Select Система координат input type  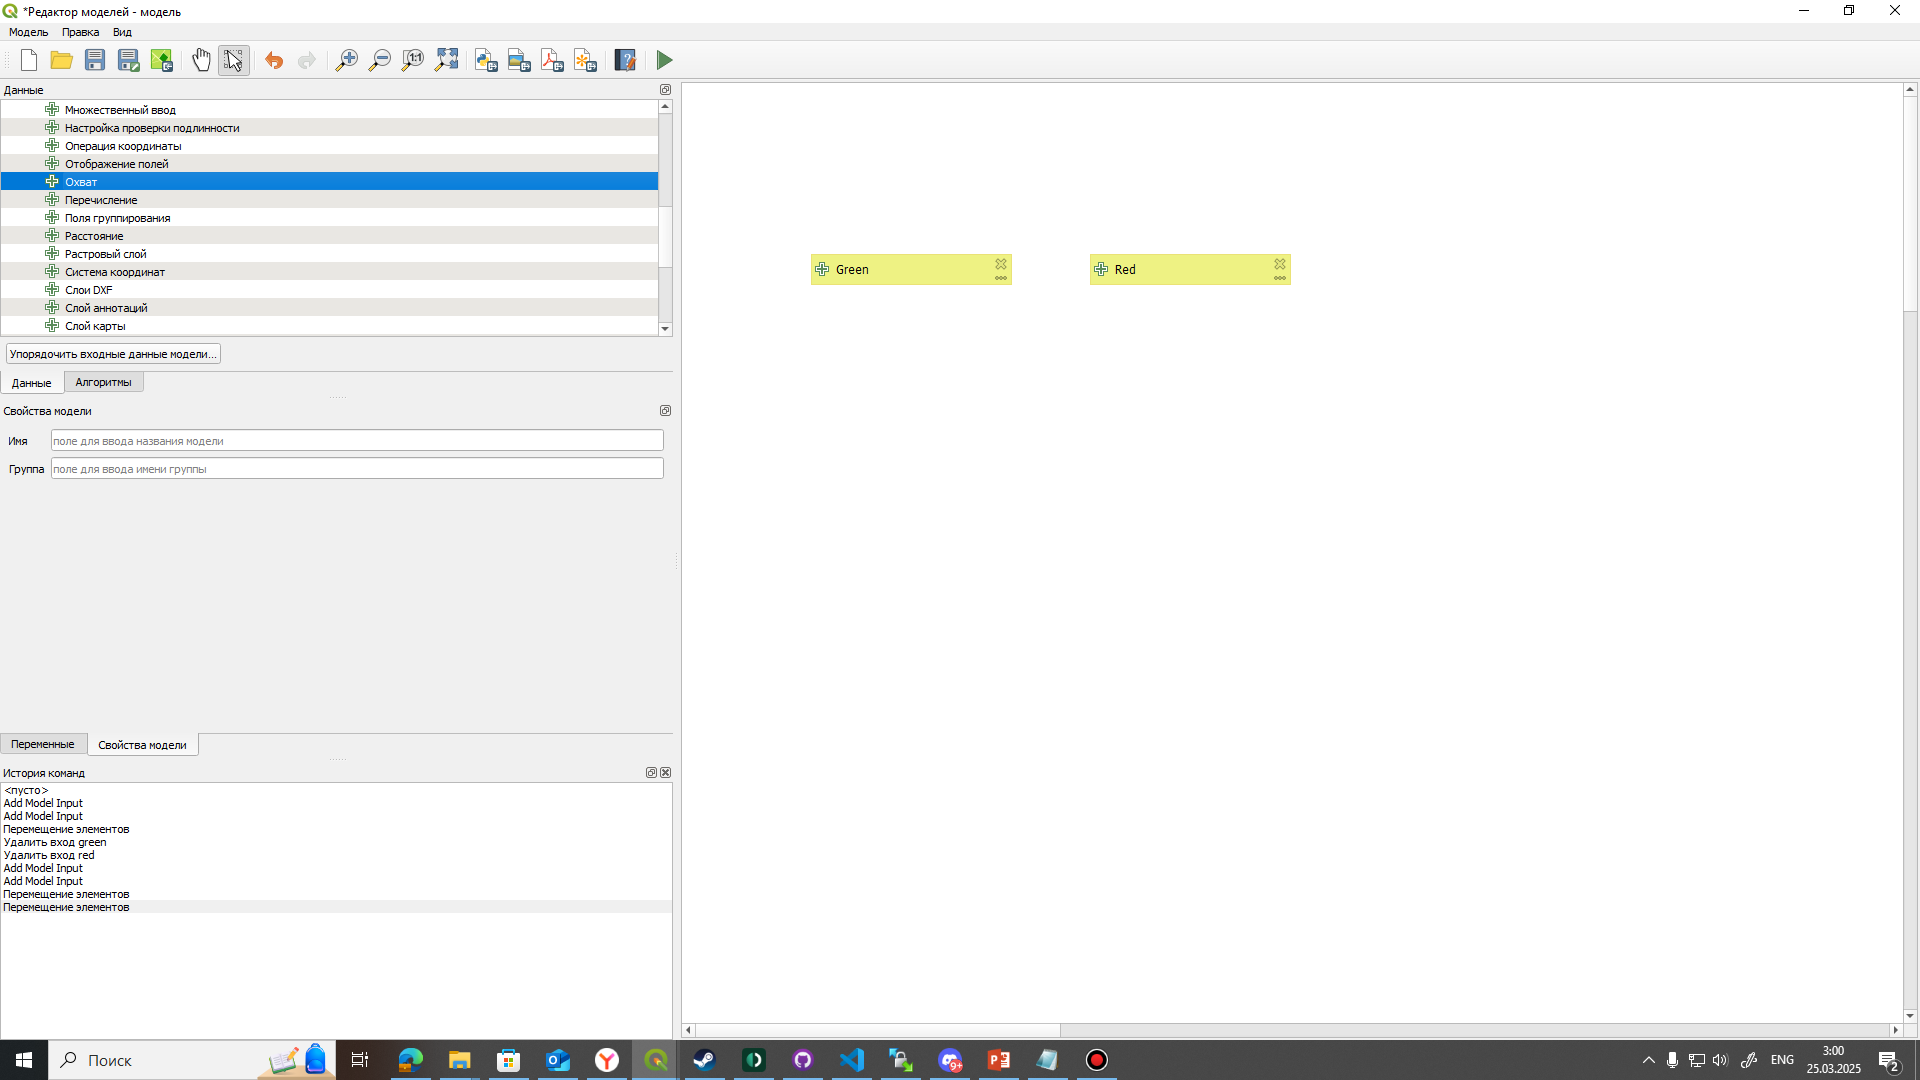pos(329,272)
